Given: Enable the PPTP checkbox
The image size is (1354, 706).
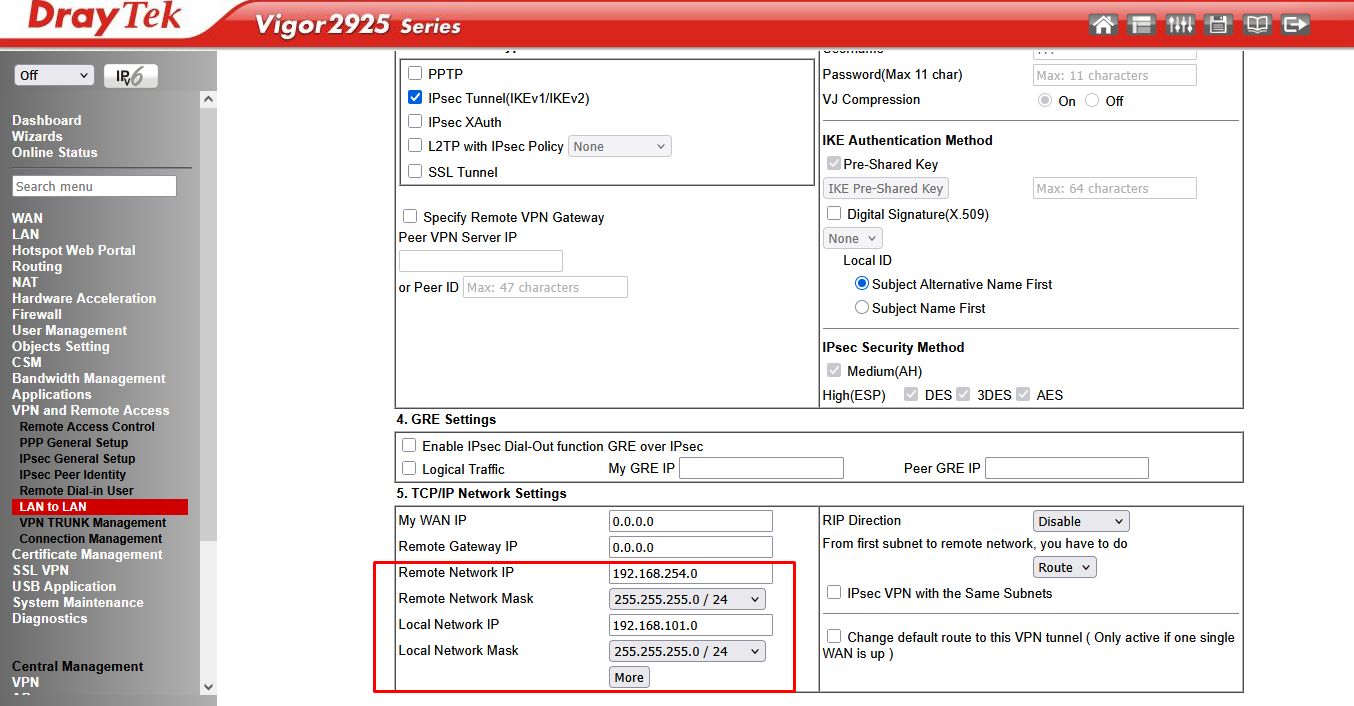Looking at the screenshot, I should (x=415, y=74).
